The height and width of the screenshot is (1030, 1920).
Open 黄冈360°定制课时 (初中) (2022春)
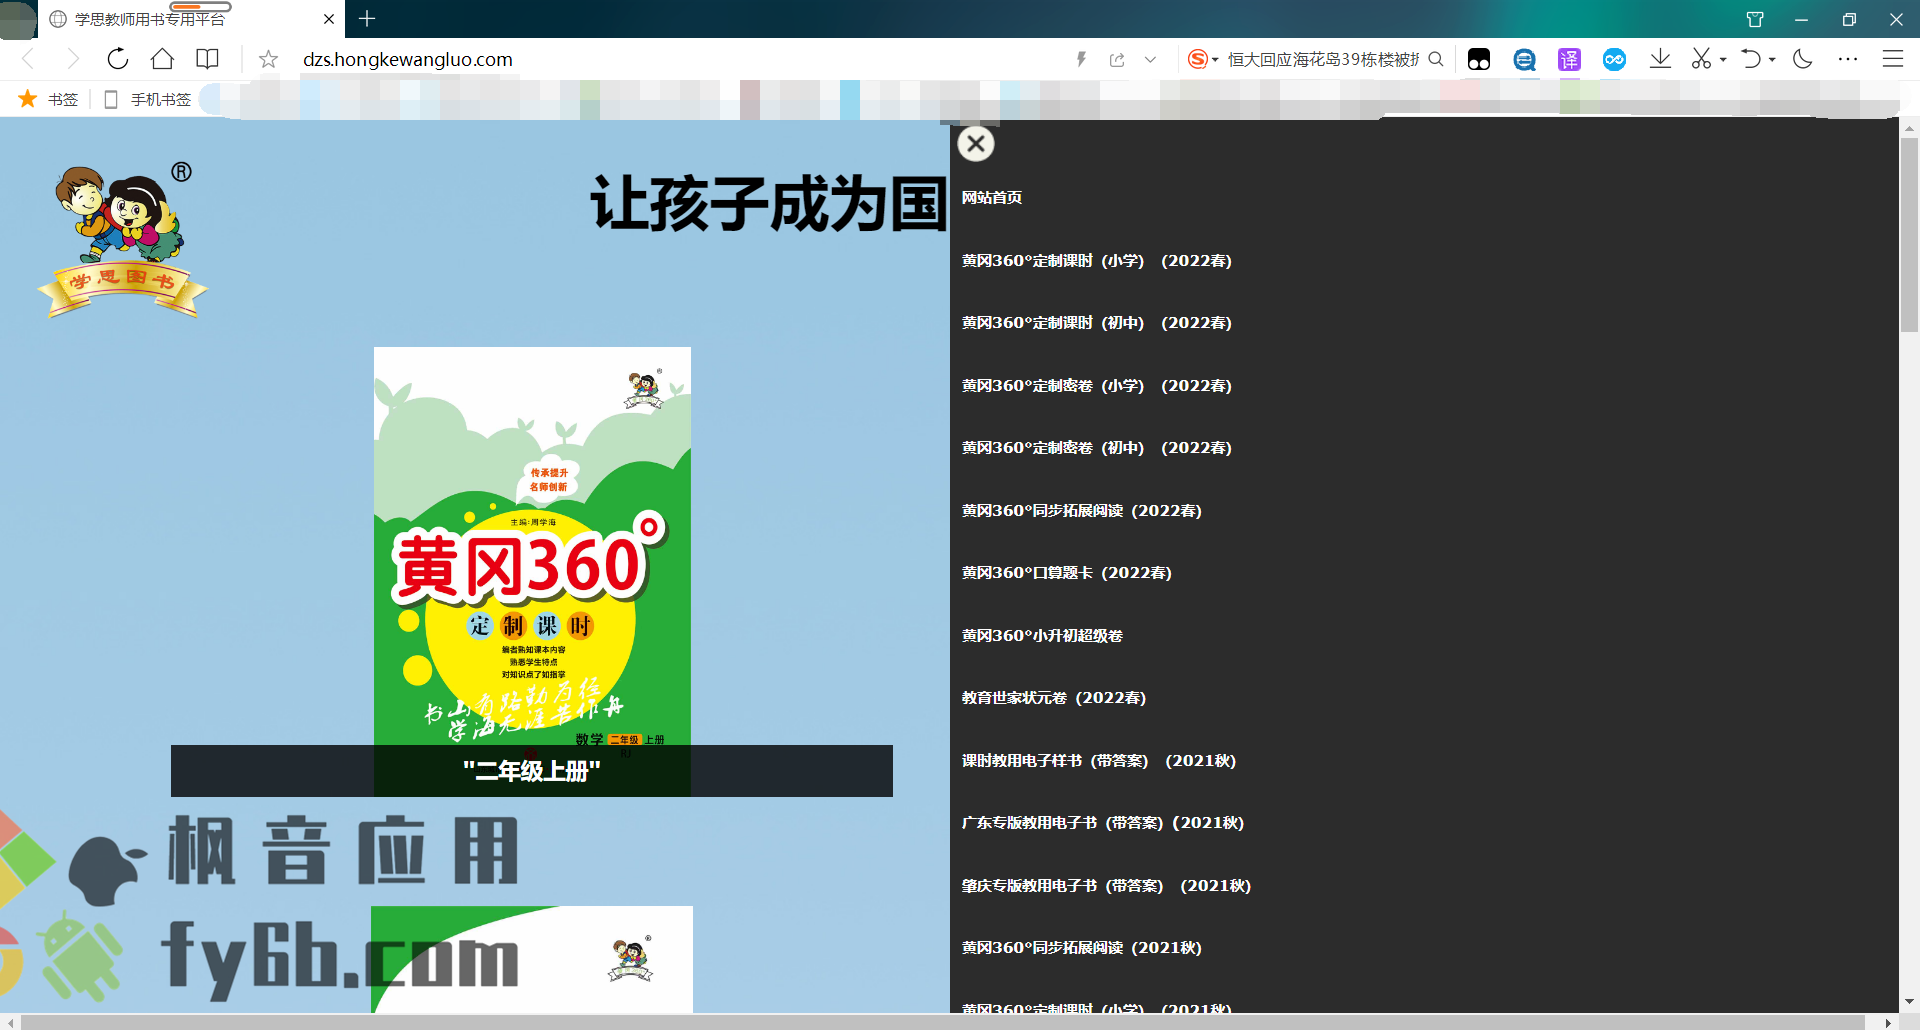(1097, 323)
